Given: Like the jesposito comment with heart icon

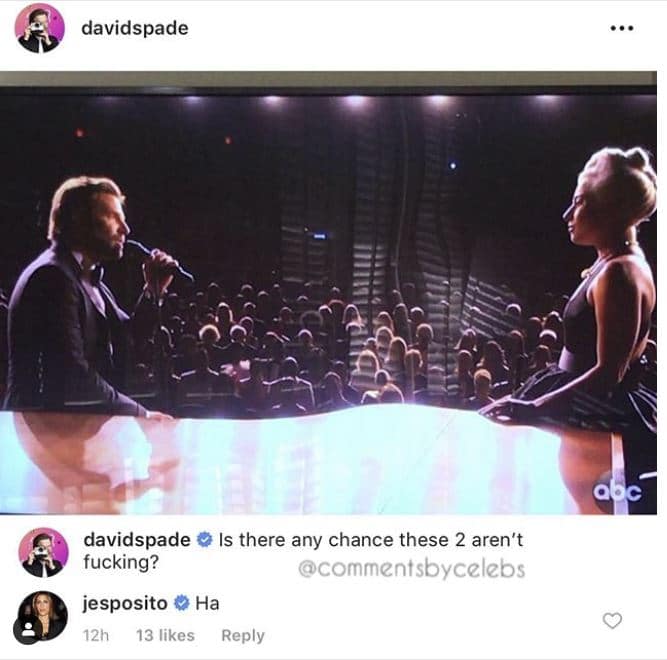Looking at the screenshot, I should 612,621.
